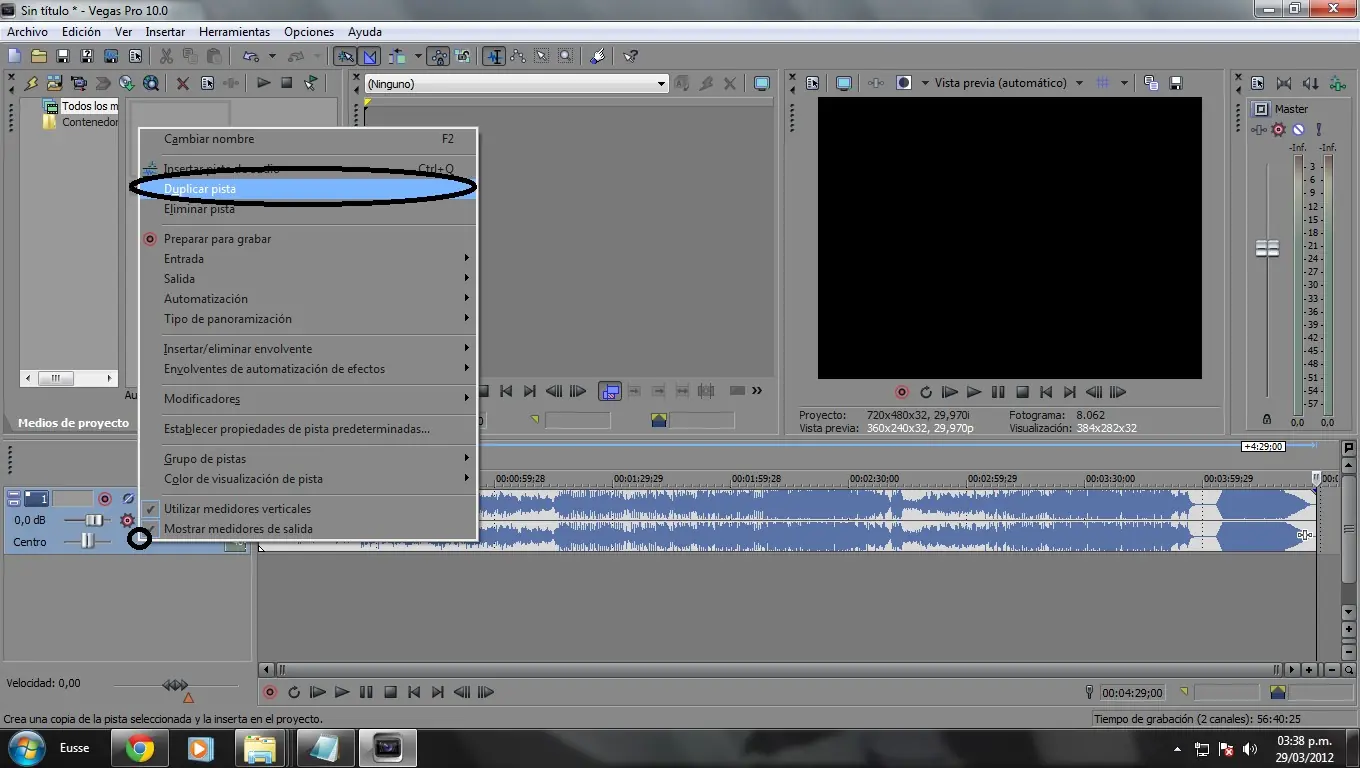The width and height of the screenshot is (1360, 768).
Task: Click the Downmix output icon in Master panel
Action: 1284,83
